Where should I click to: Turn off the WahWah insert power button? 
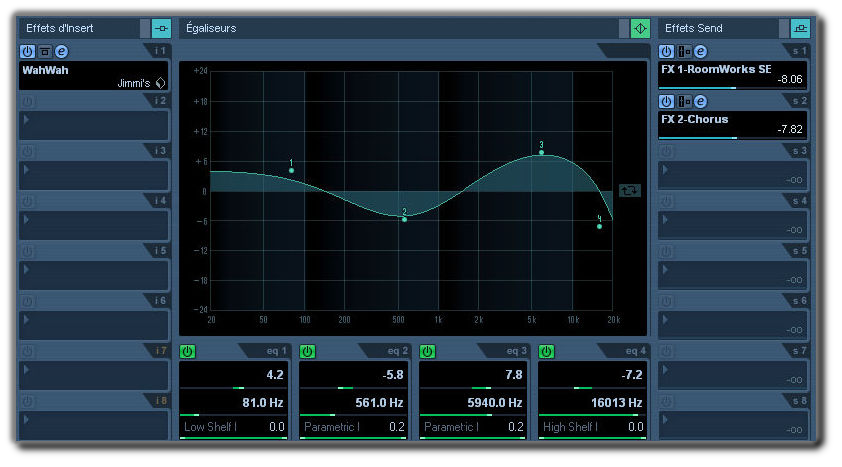click(x=27, y=51)
